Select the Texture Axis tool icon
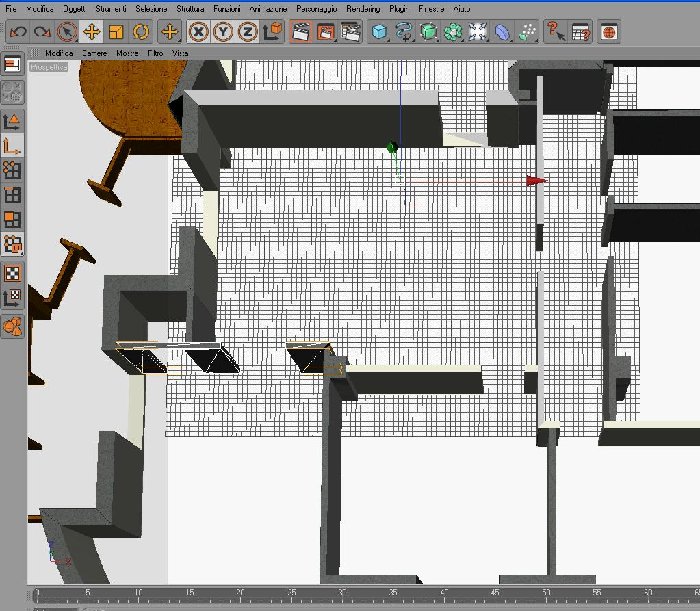Screen dimensions: 700x611 [12, 297]
